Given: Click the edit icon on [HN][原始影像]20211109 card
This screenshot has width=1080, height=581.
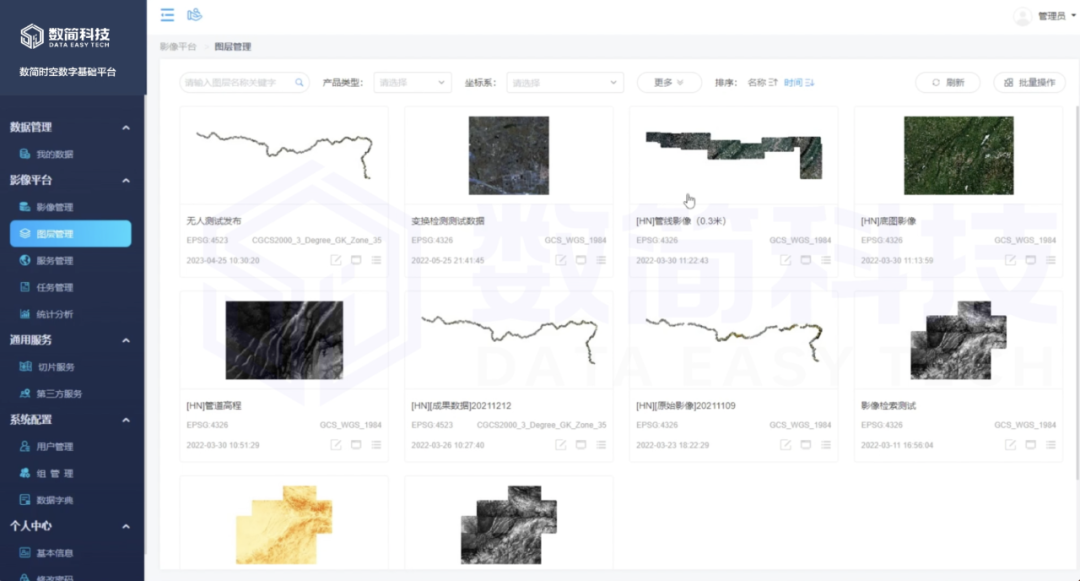Looking at the screenshot, I should 785,445.
